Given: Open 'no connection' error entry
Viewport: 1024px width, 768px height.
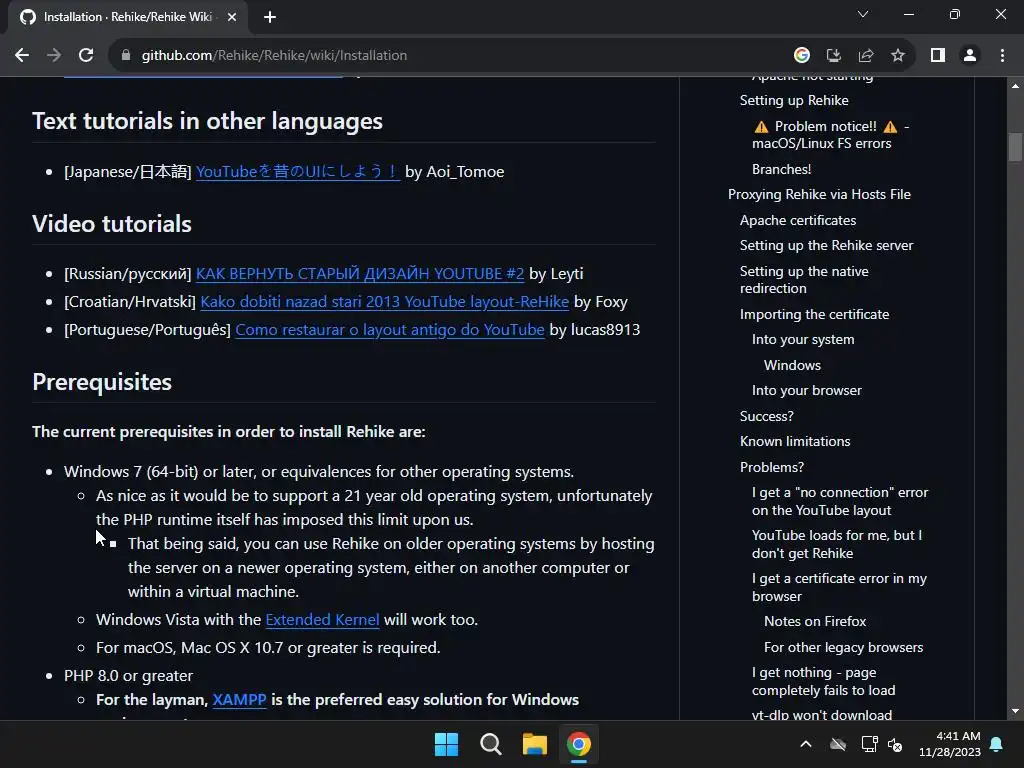Looking at the screenshot, I should [x=840, y=502].
